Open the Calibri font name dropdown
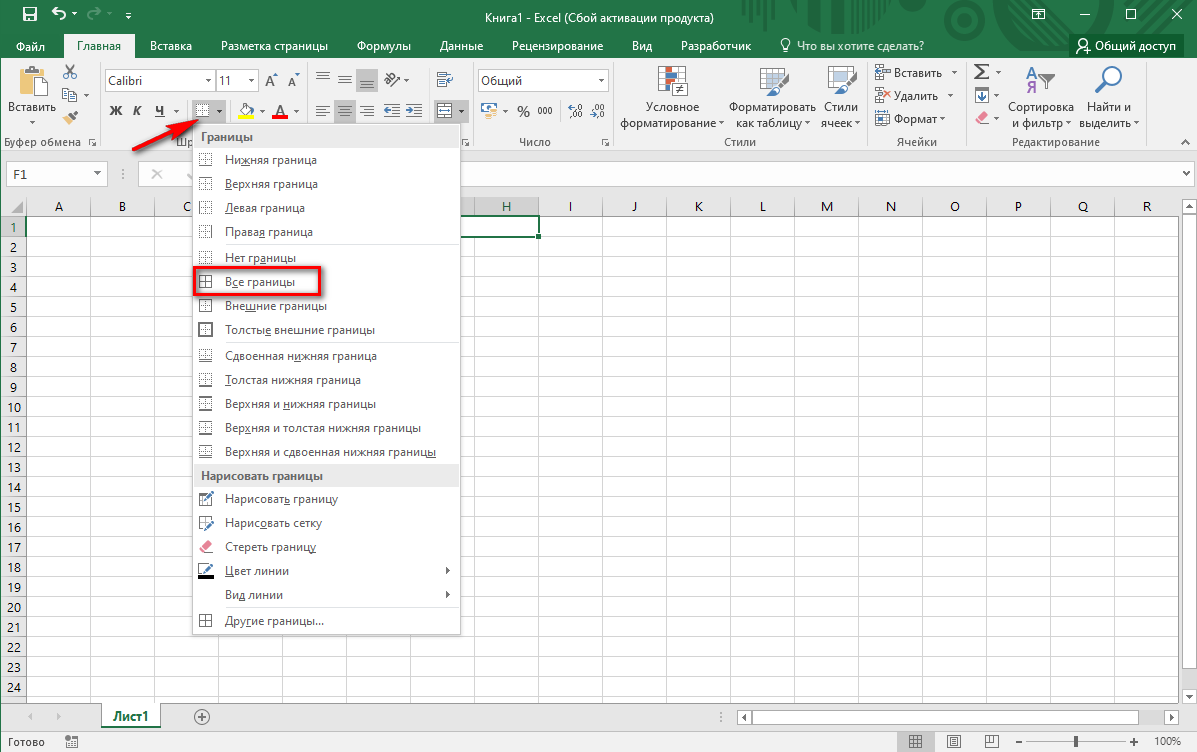 point(208,81)
